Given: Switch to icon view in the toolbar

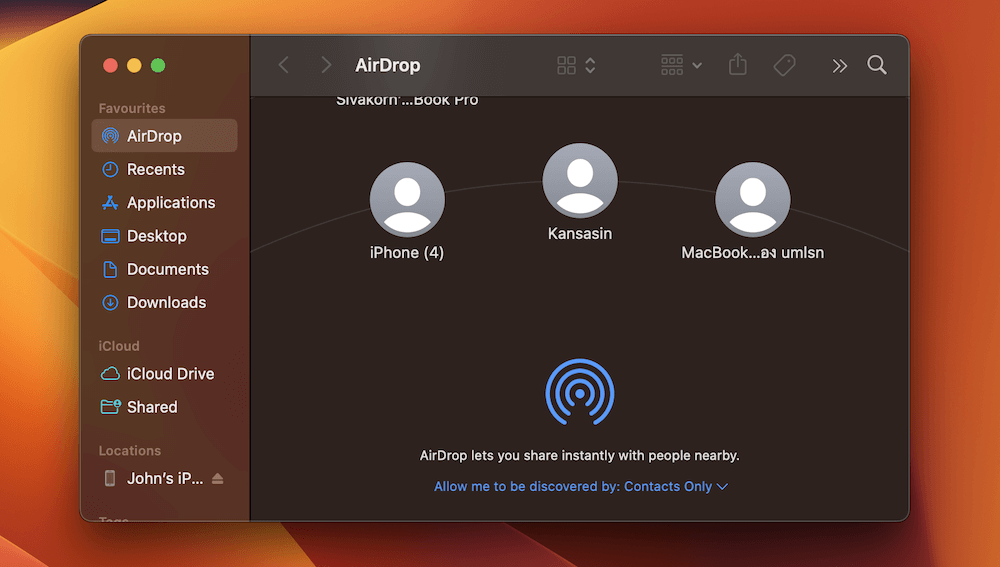Looking at the screenshot, I should [566, 65].
